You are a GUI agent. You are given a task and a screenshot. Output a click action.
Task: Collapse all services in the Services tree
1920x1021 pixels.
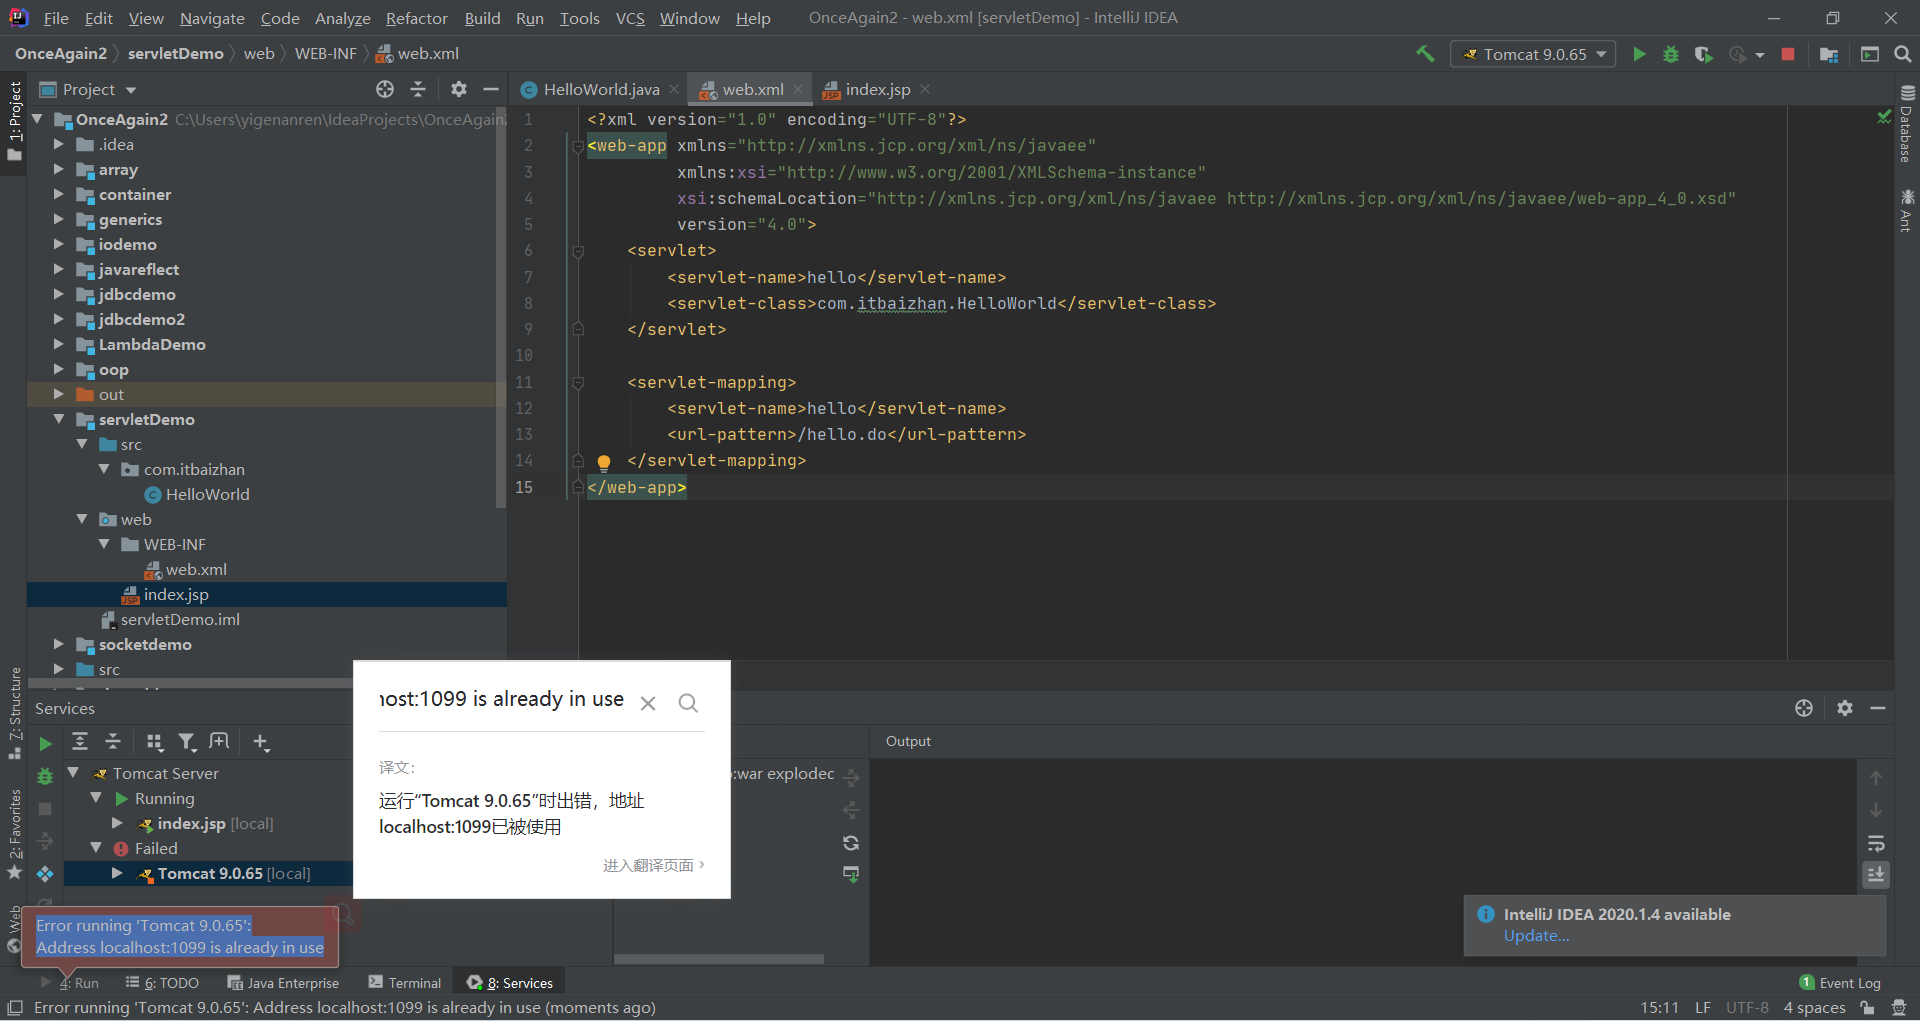point(113,741)
